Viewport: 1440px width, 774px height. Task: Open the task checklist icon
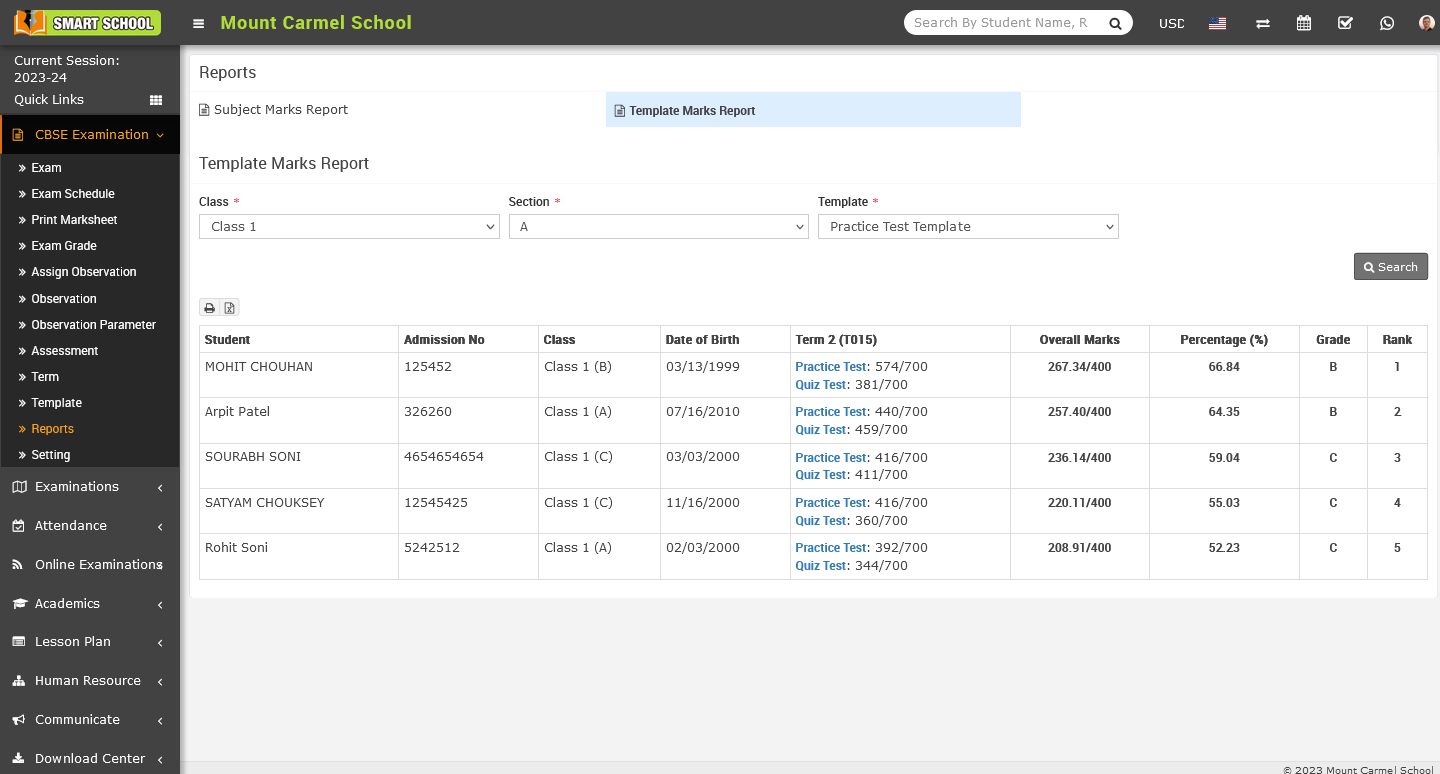(1345, 23)
